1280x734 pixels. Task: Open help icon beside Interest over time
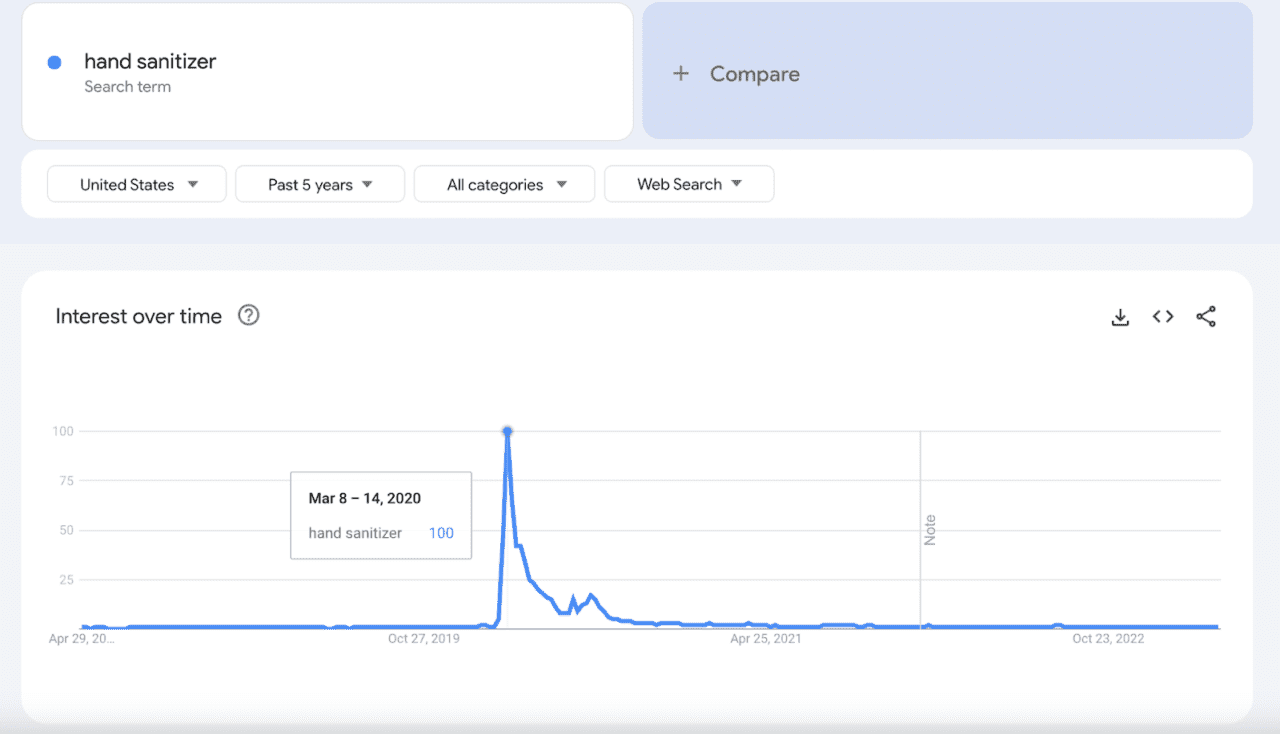coord(249,316)
